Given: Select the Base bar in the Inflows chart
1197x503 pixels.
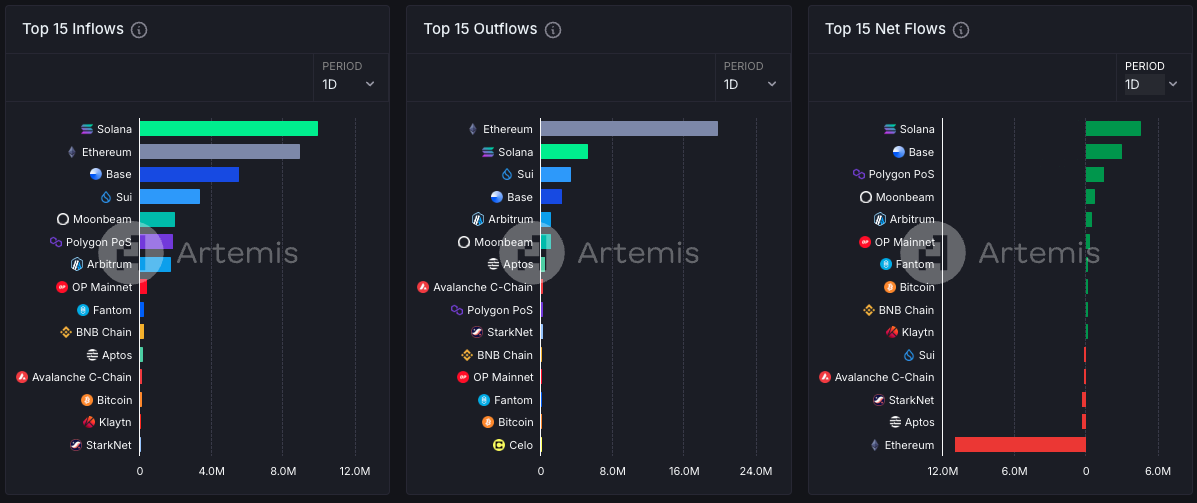Looking at the screenshot, I should (x=189, y=174).
